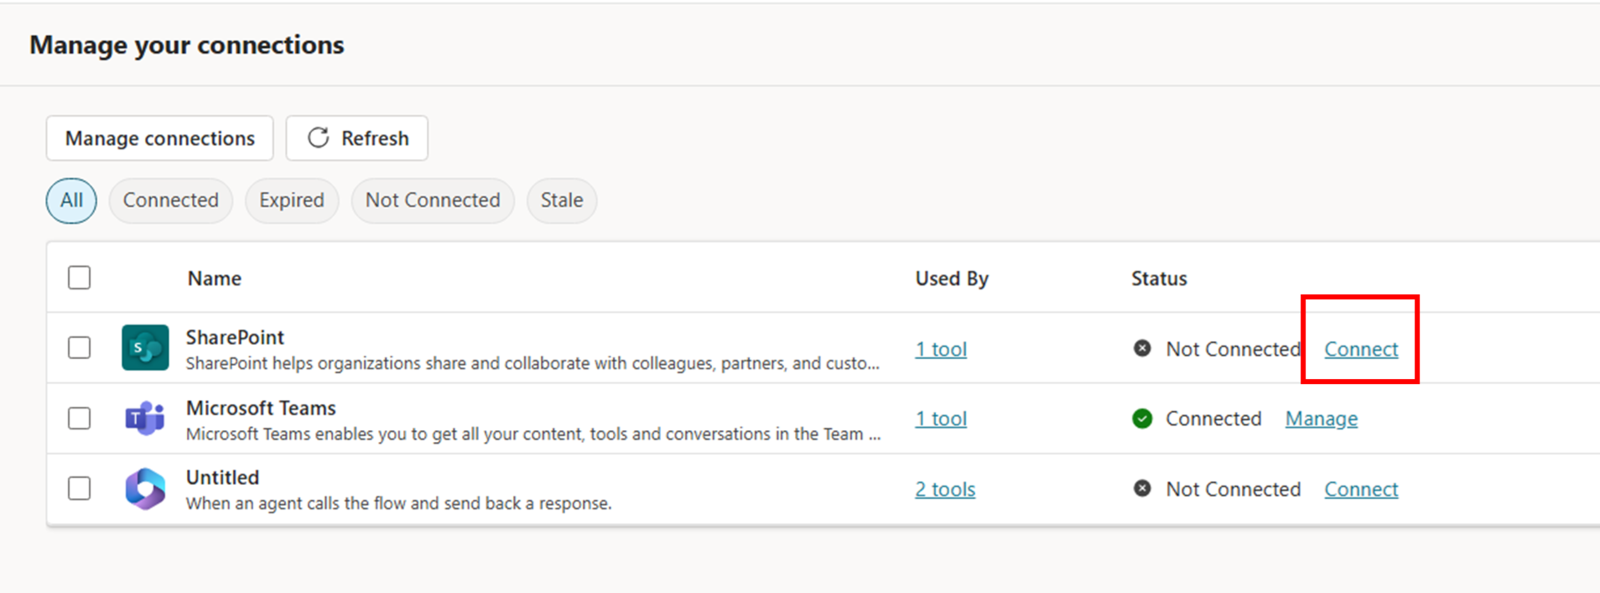
Task: Open the Manage connections button
Action: click(x=160, y=138)
